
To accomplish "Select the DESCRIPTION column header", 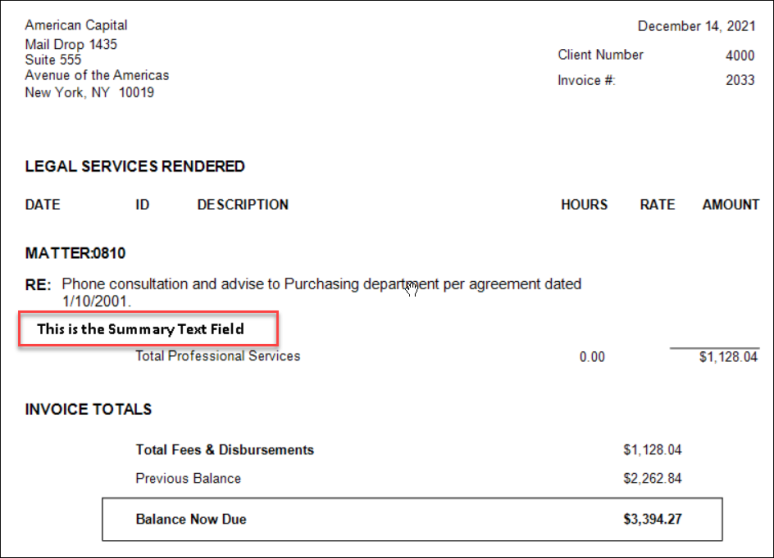I will pyautogui.click(x=243, y=205).
